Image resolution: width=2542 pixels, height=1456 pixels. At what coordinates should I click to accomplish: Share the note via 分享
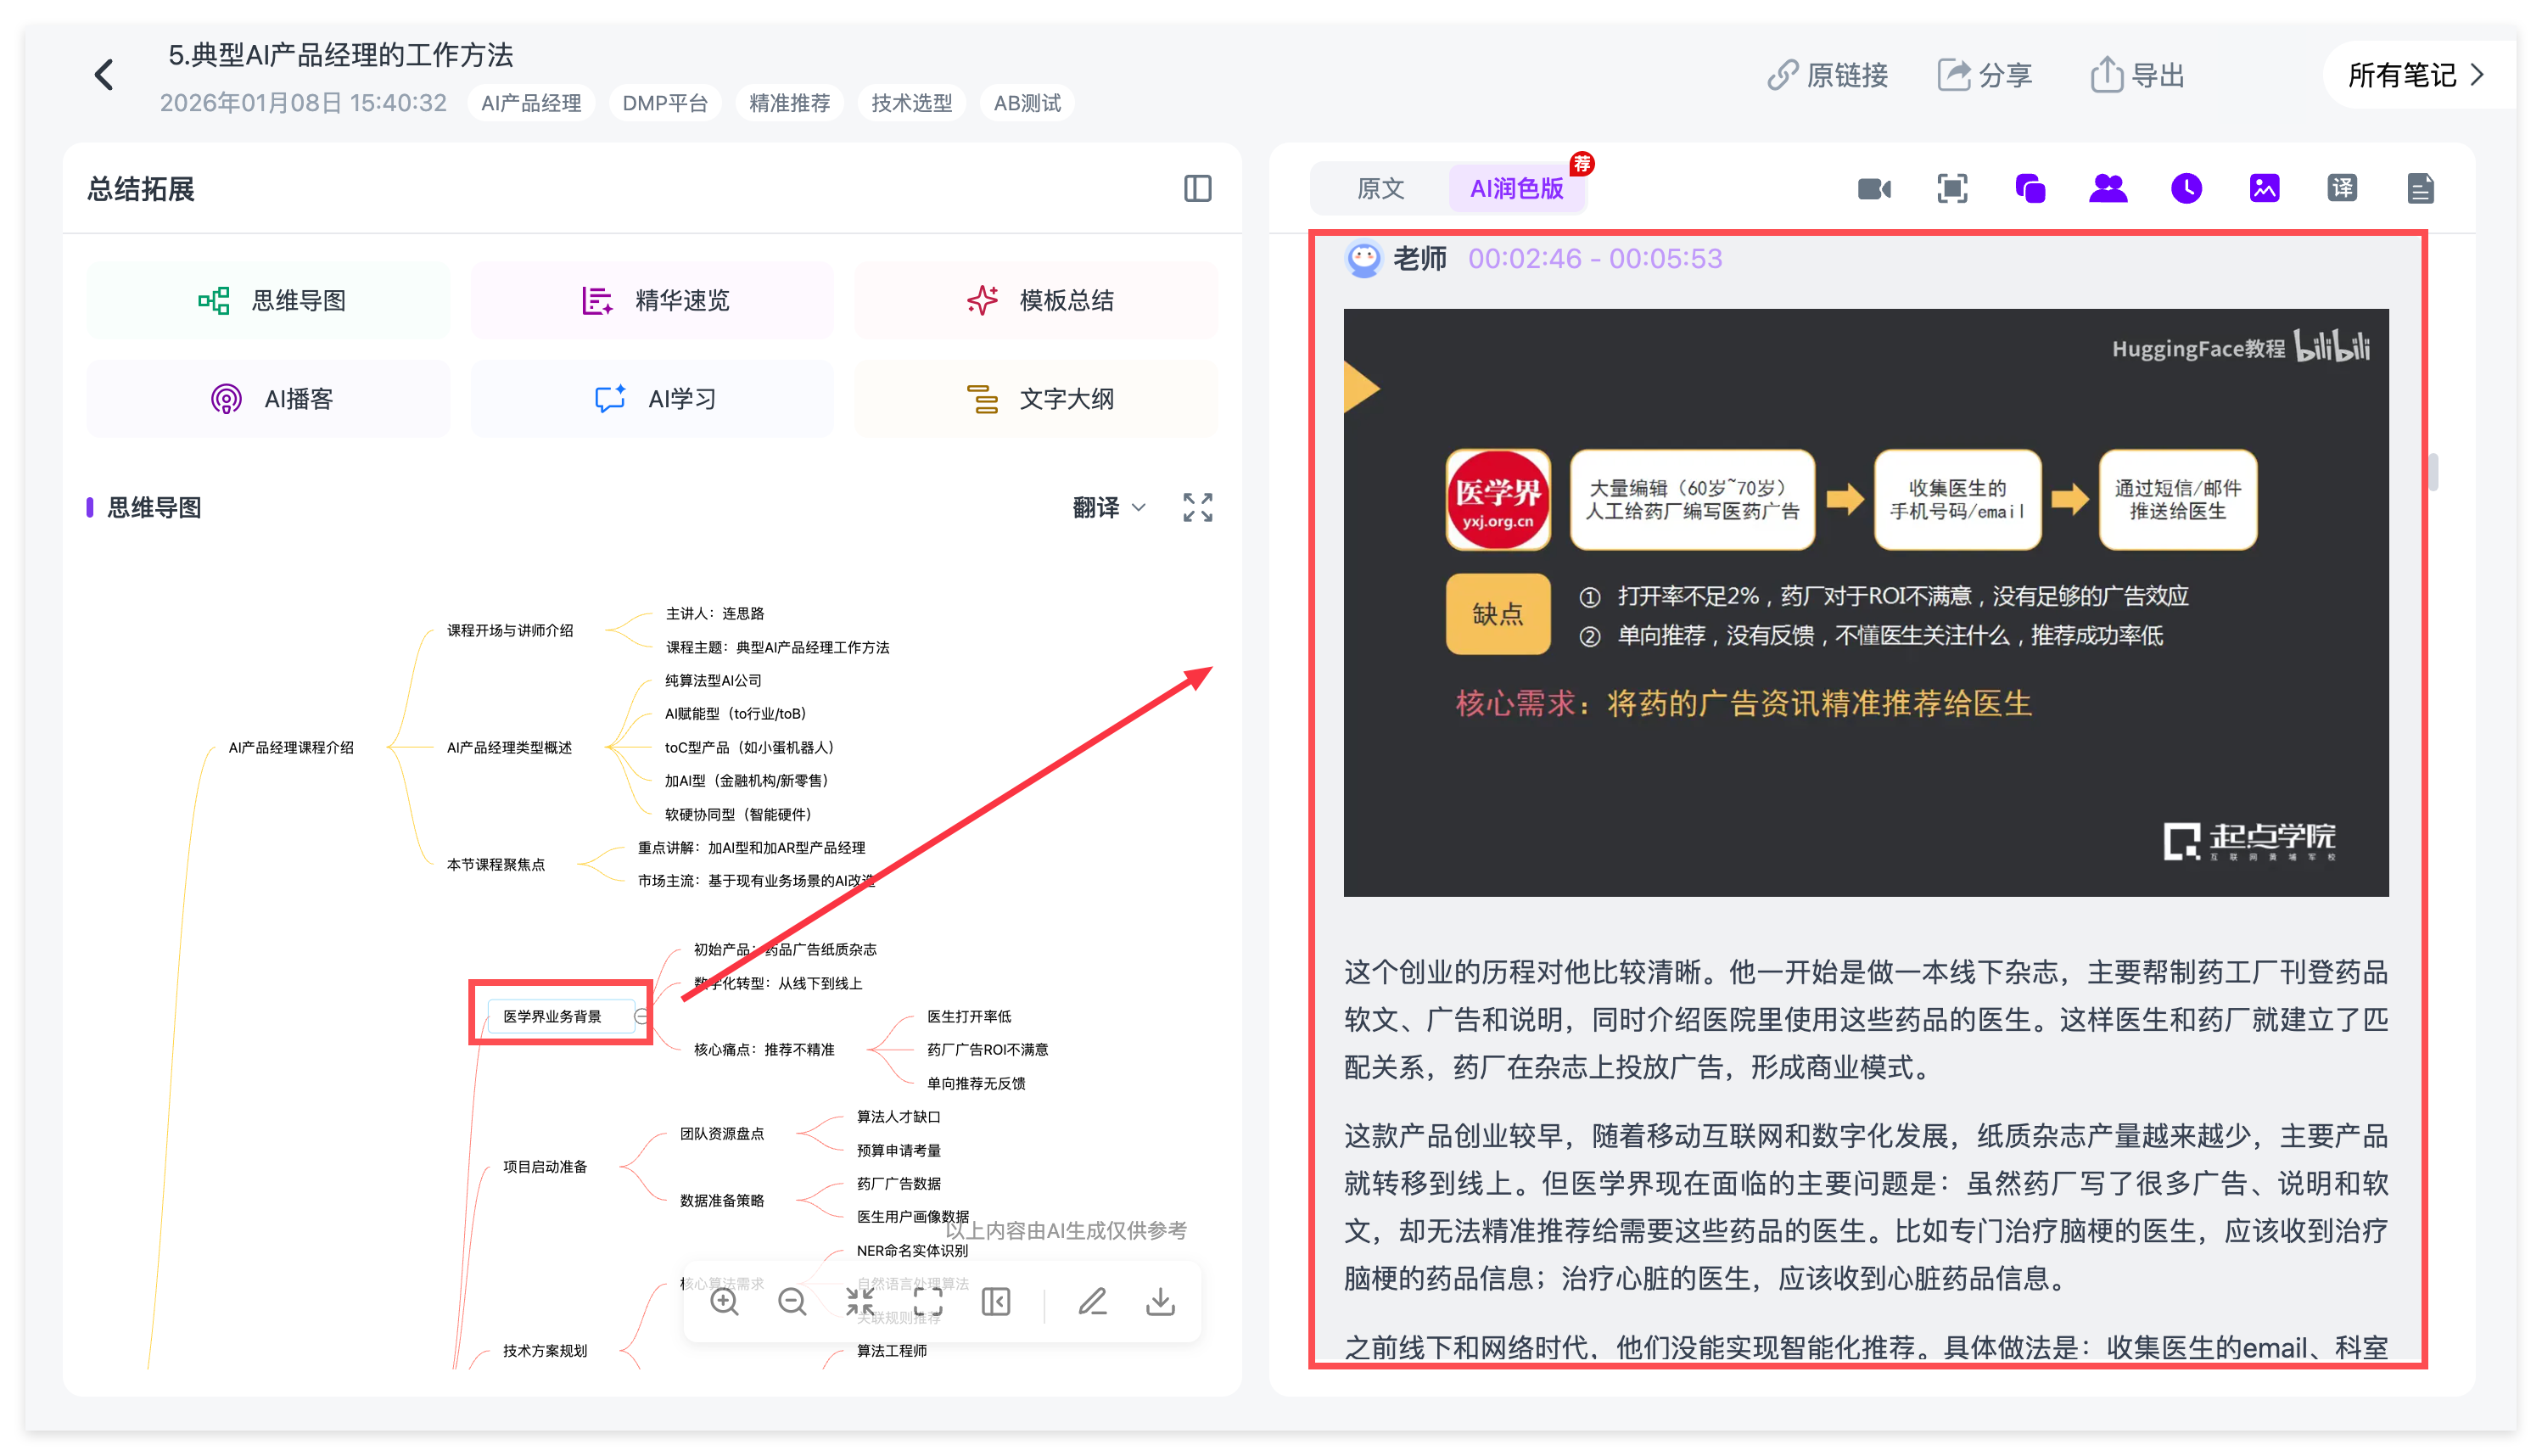[x=1985, y=75]
